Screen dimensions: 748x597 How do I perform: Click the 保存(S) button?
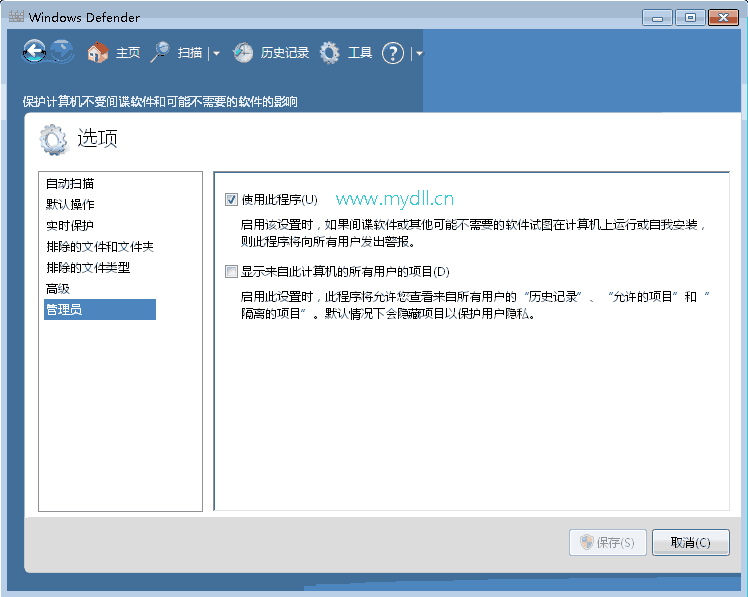tap(608, 542)
